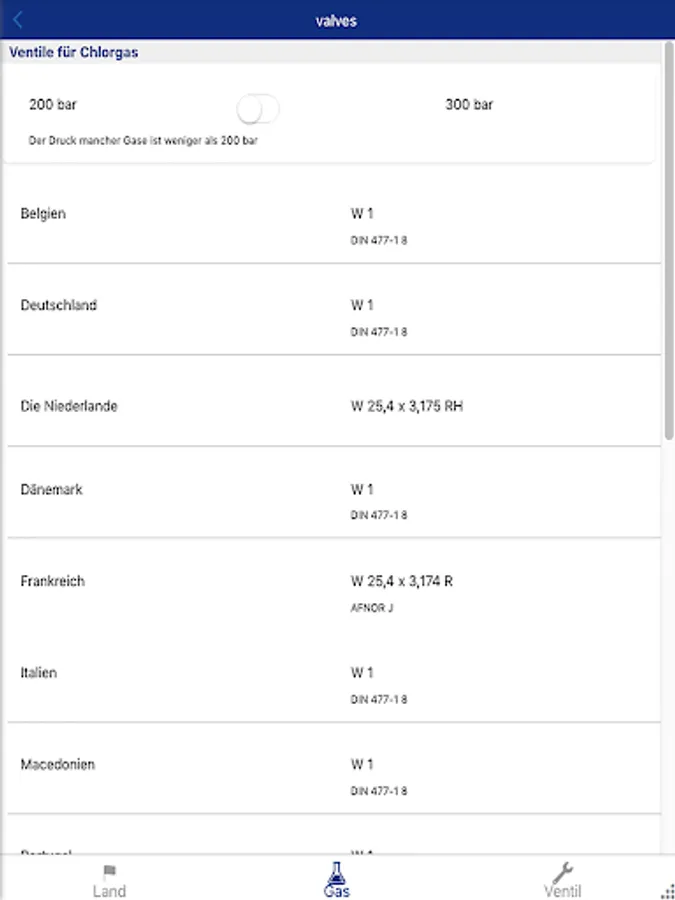Open the Ventil tab label
Image resolution: width=675 pixels, height=900 pixels.
tap(562, 891)
